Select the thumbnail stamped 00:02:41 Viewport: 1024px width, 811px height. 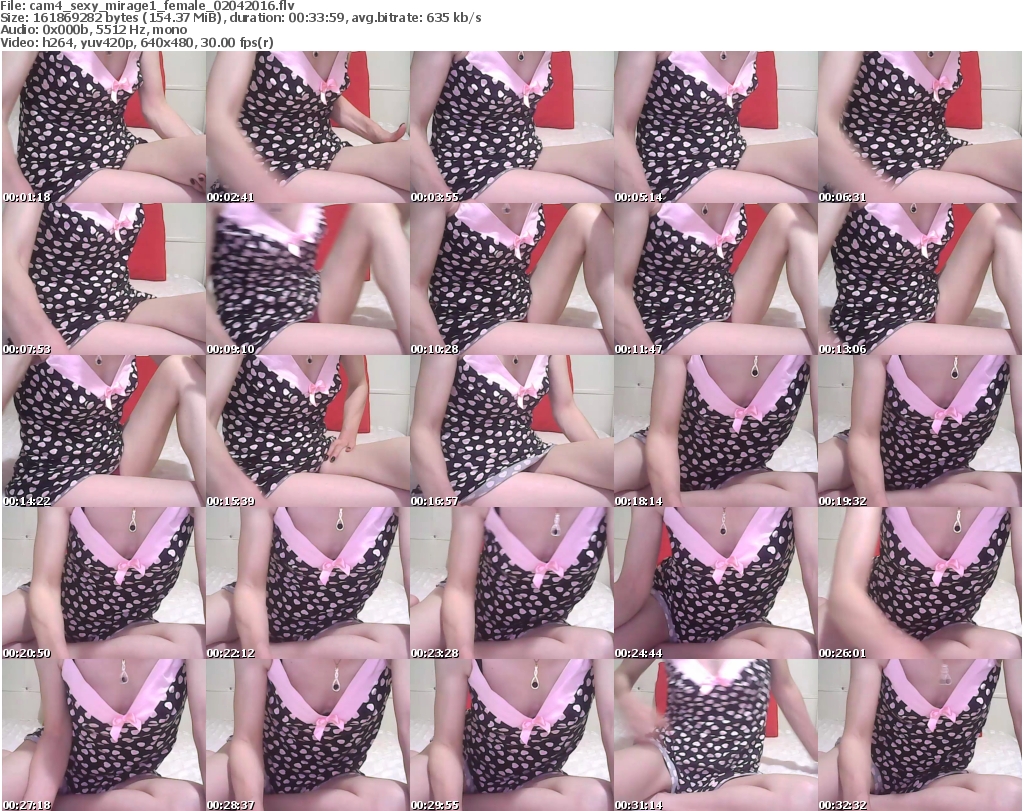pos(308,127)
